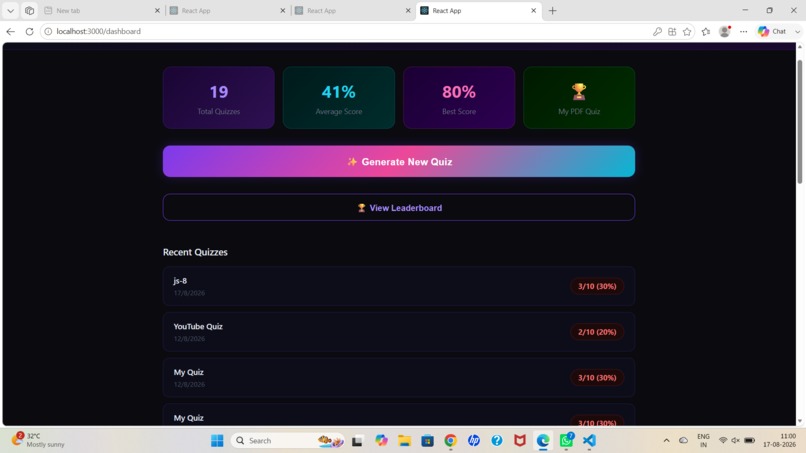This screenshot has height=453, width=806.
Task: Show hidden tray icons chevron
Action: coord(666,441)
